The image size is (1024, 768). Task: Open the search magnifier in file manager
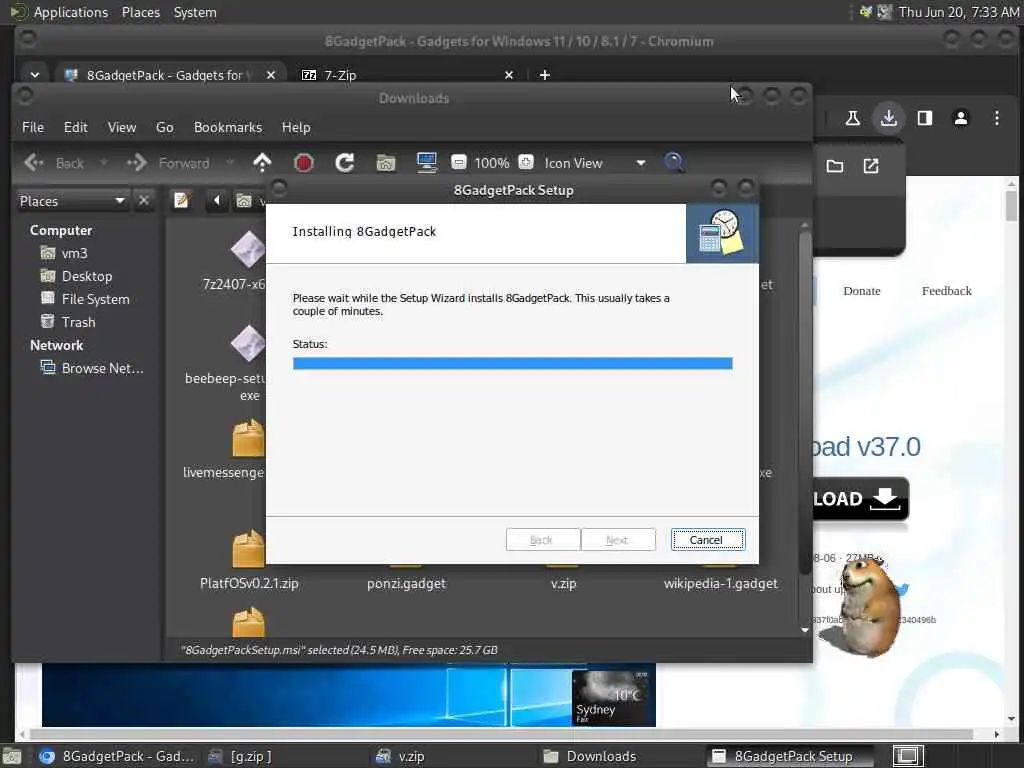pos(674,163)
